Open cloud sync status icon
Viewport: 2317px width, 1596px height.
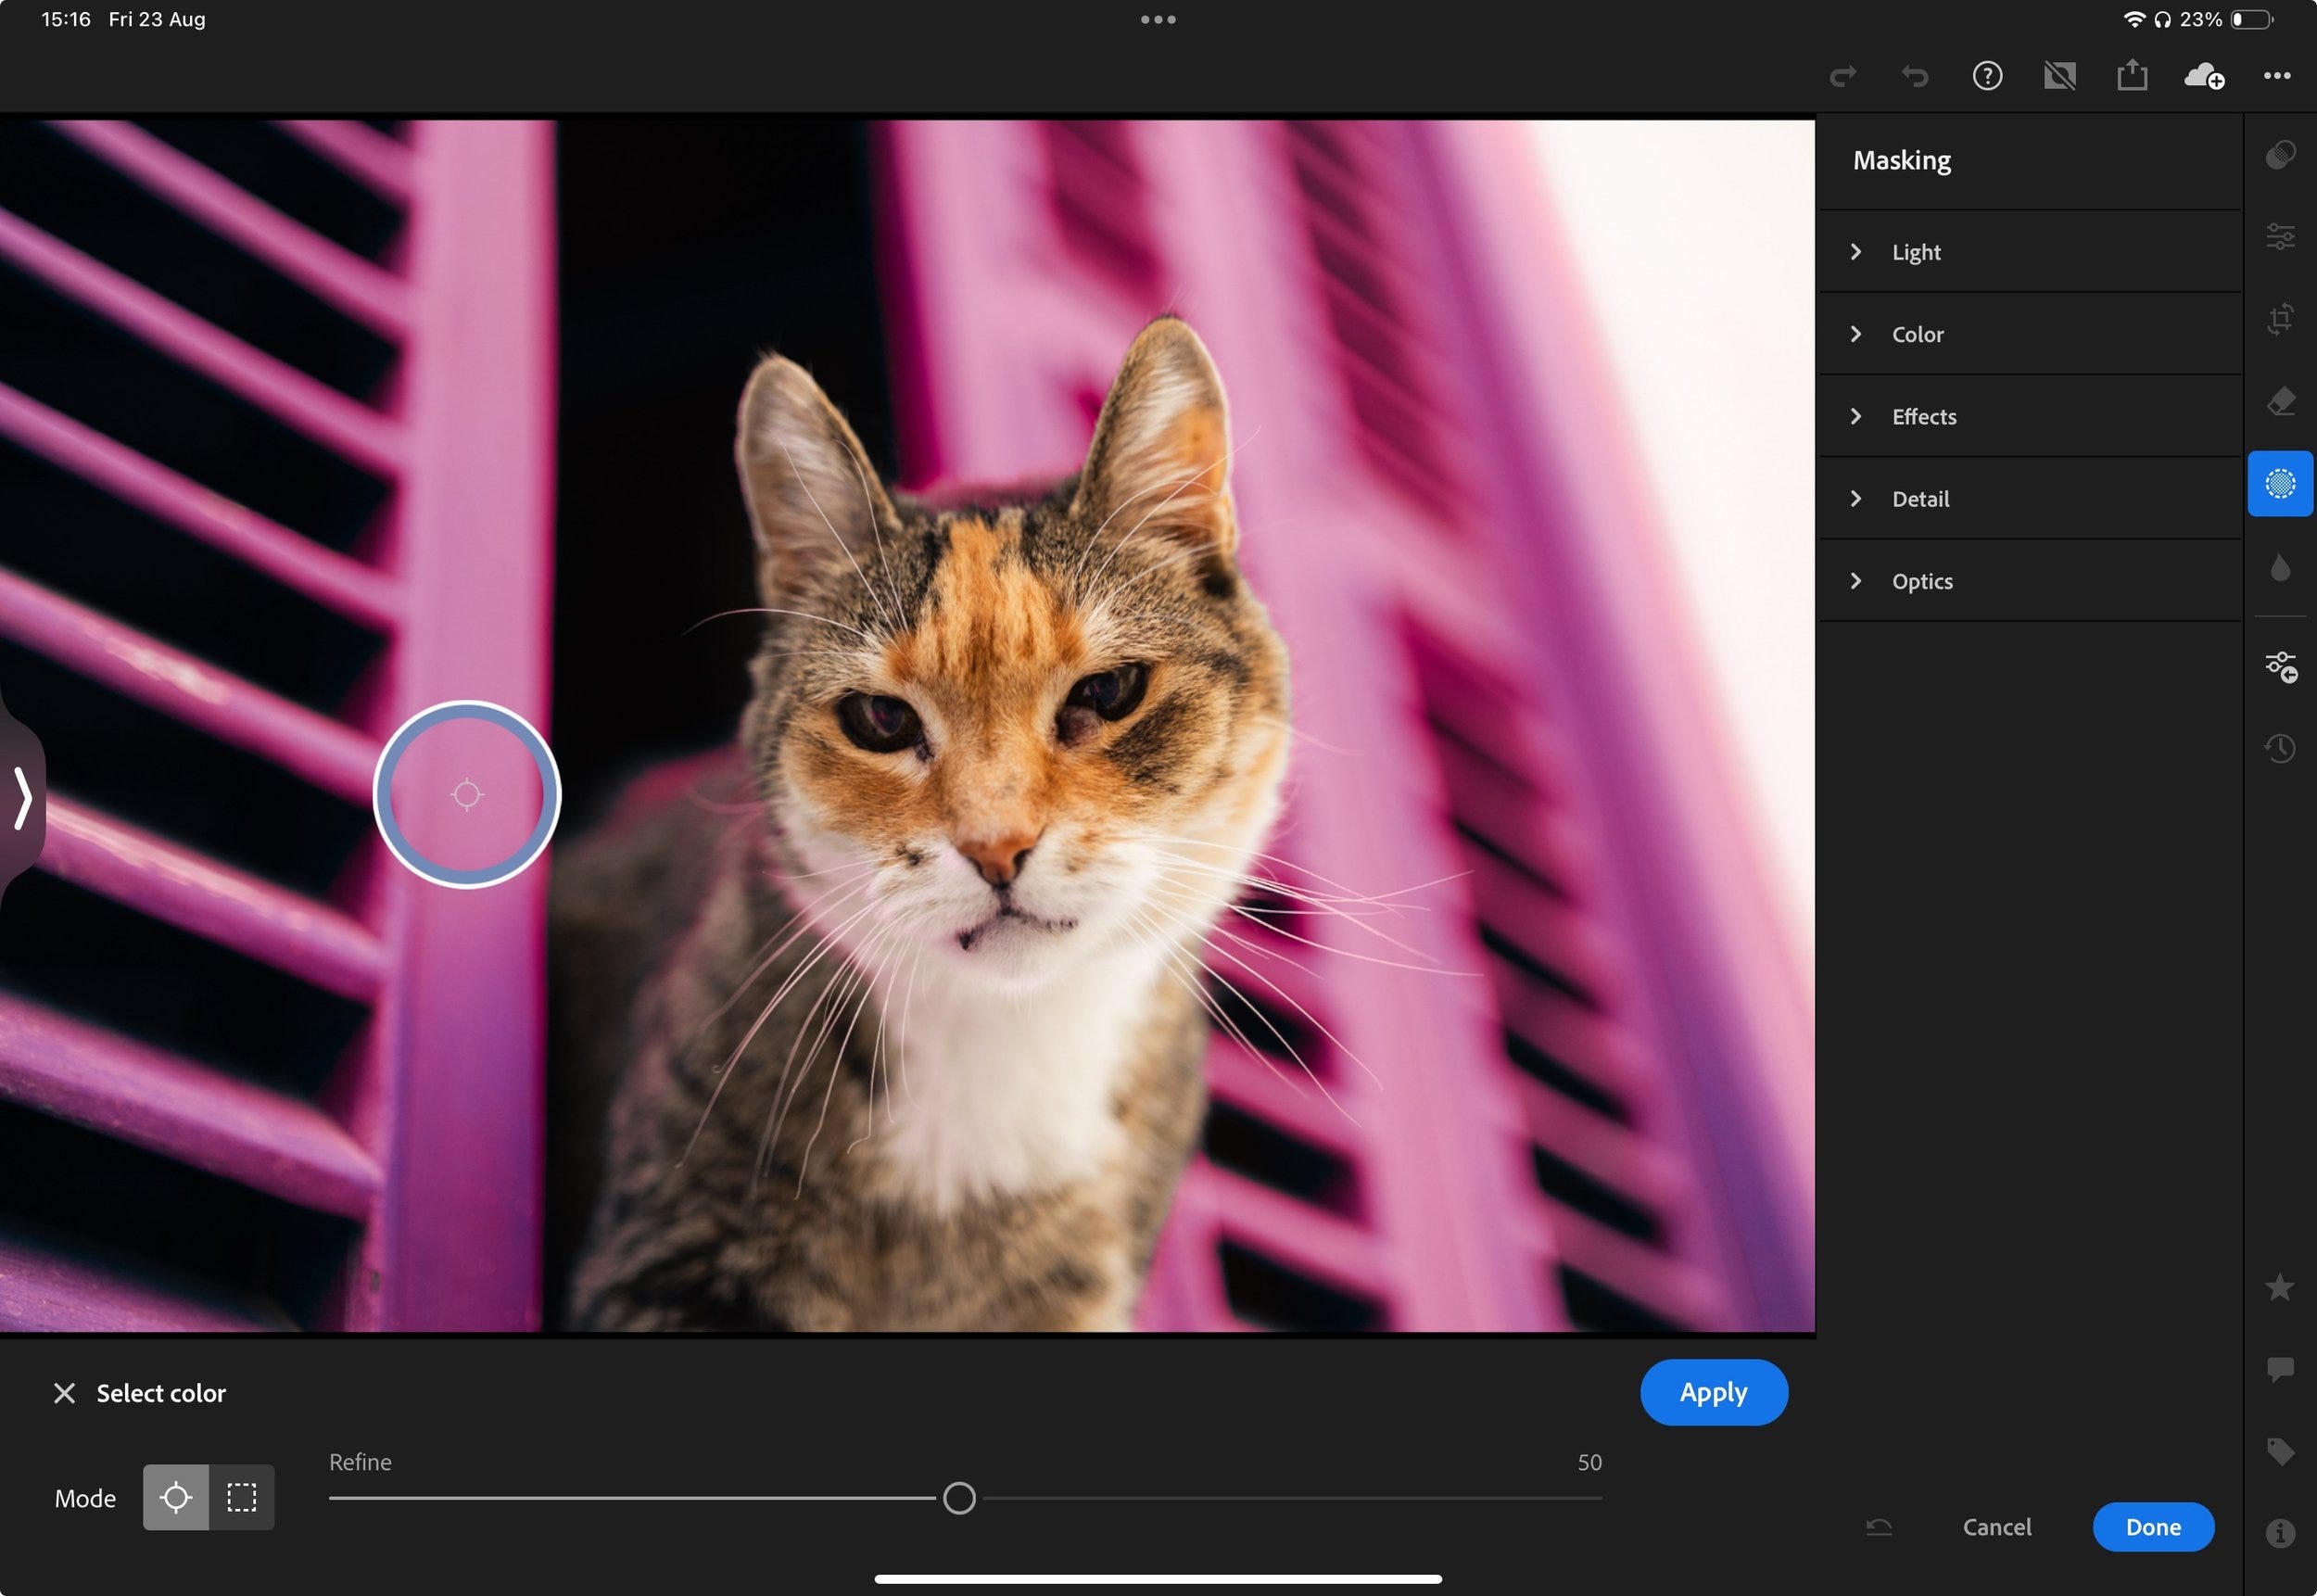click(x=2204, y=76)
